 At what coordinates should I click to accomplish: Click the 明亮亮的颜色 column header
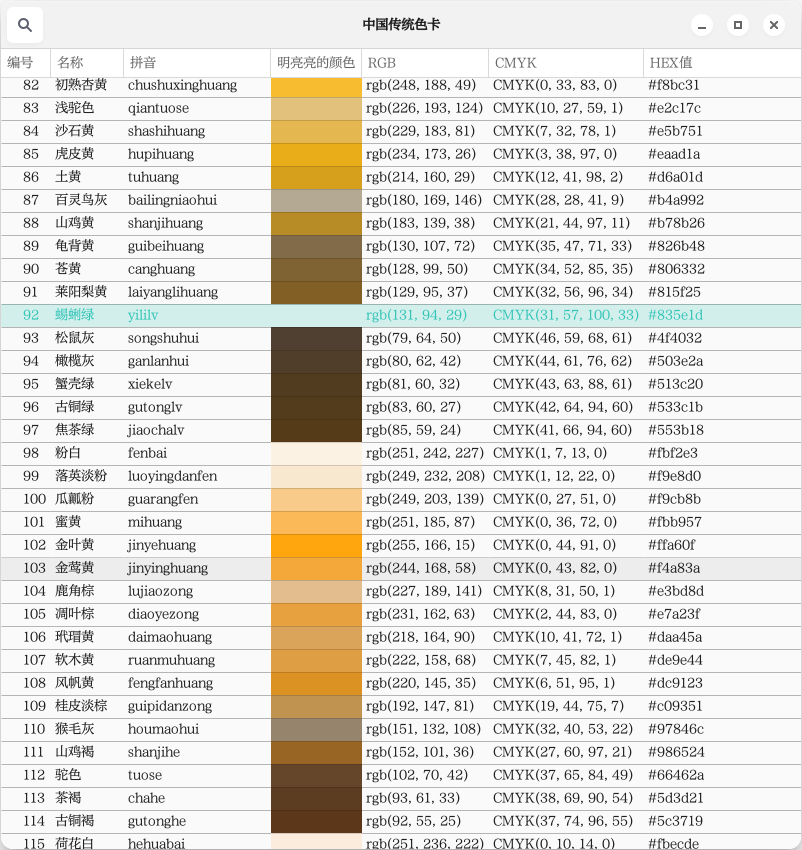(316, 63)
